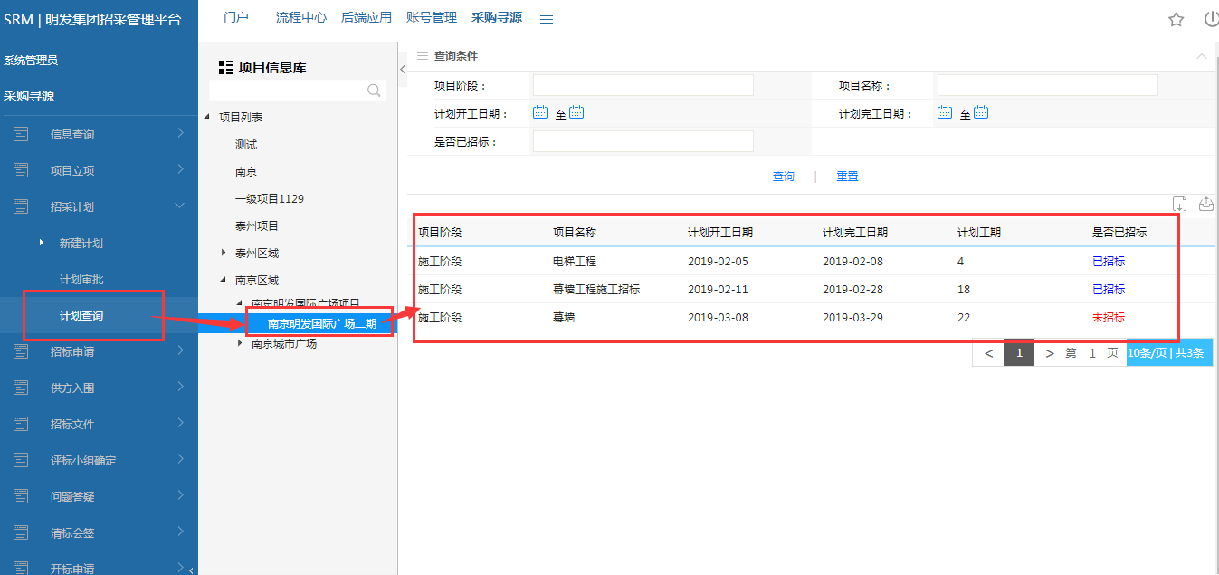Image resolution: width=1219 pixels, height=575 pixels.
Task: Click the star favorites icon in the top bar
Action: (x=1176, y=19)
